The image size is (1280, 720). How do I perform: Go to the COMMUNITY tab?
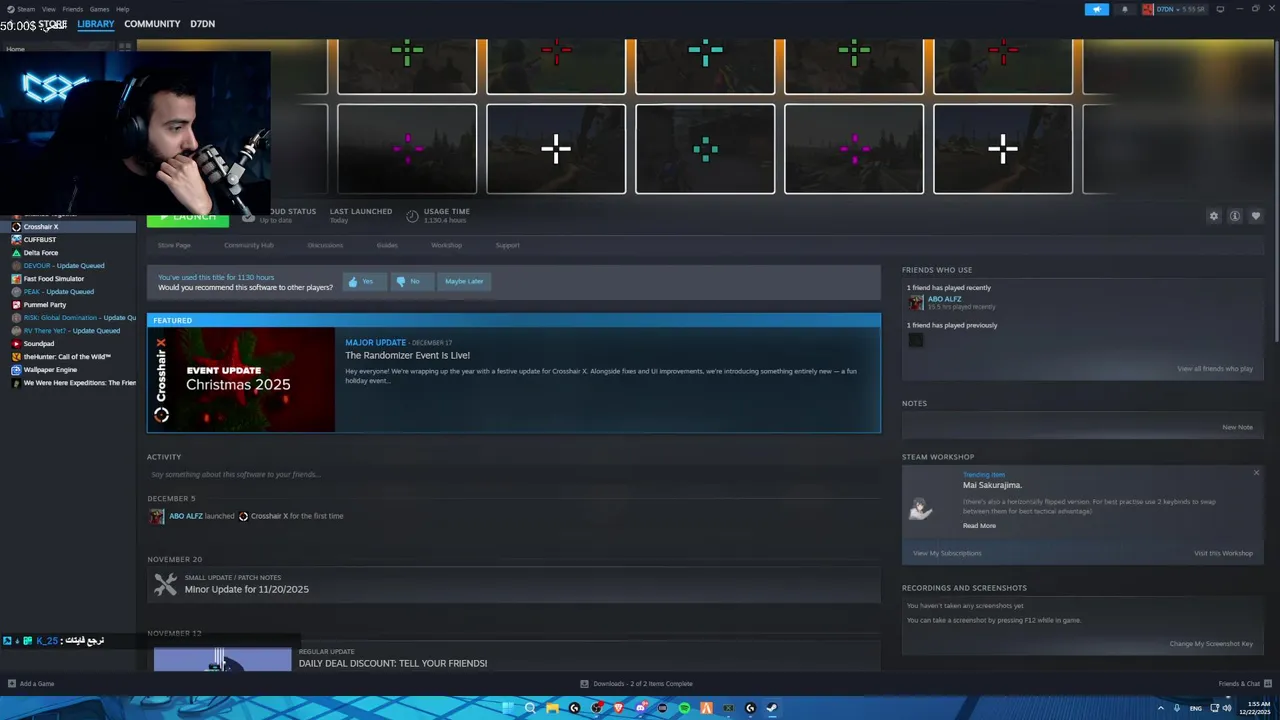152,24
